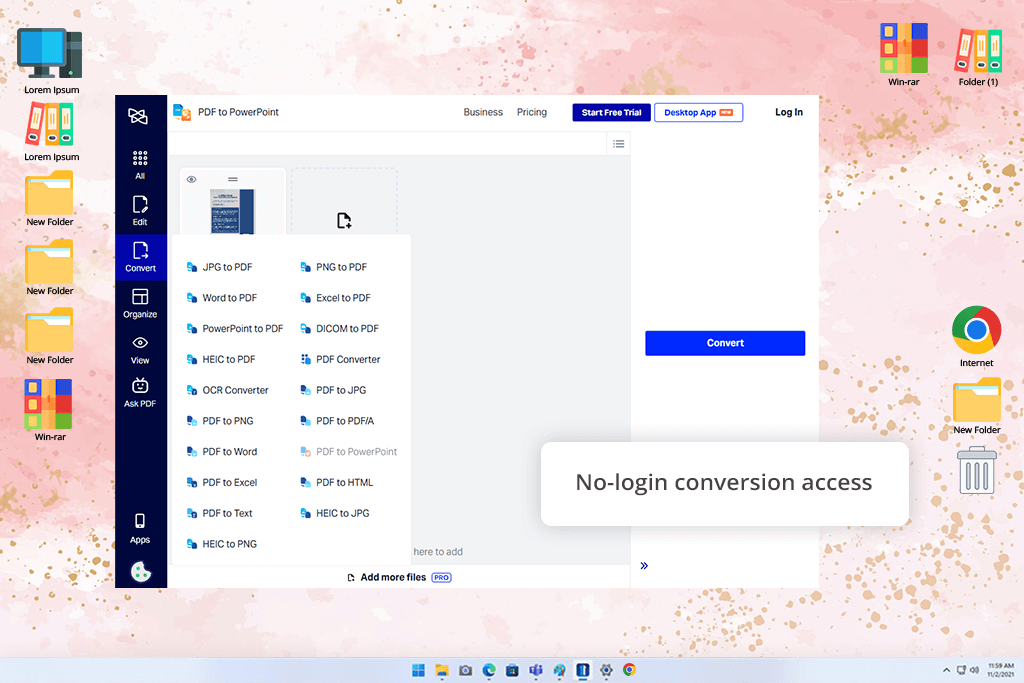
Task: Open OCR Converter
Action: click(x=228, y=390)
